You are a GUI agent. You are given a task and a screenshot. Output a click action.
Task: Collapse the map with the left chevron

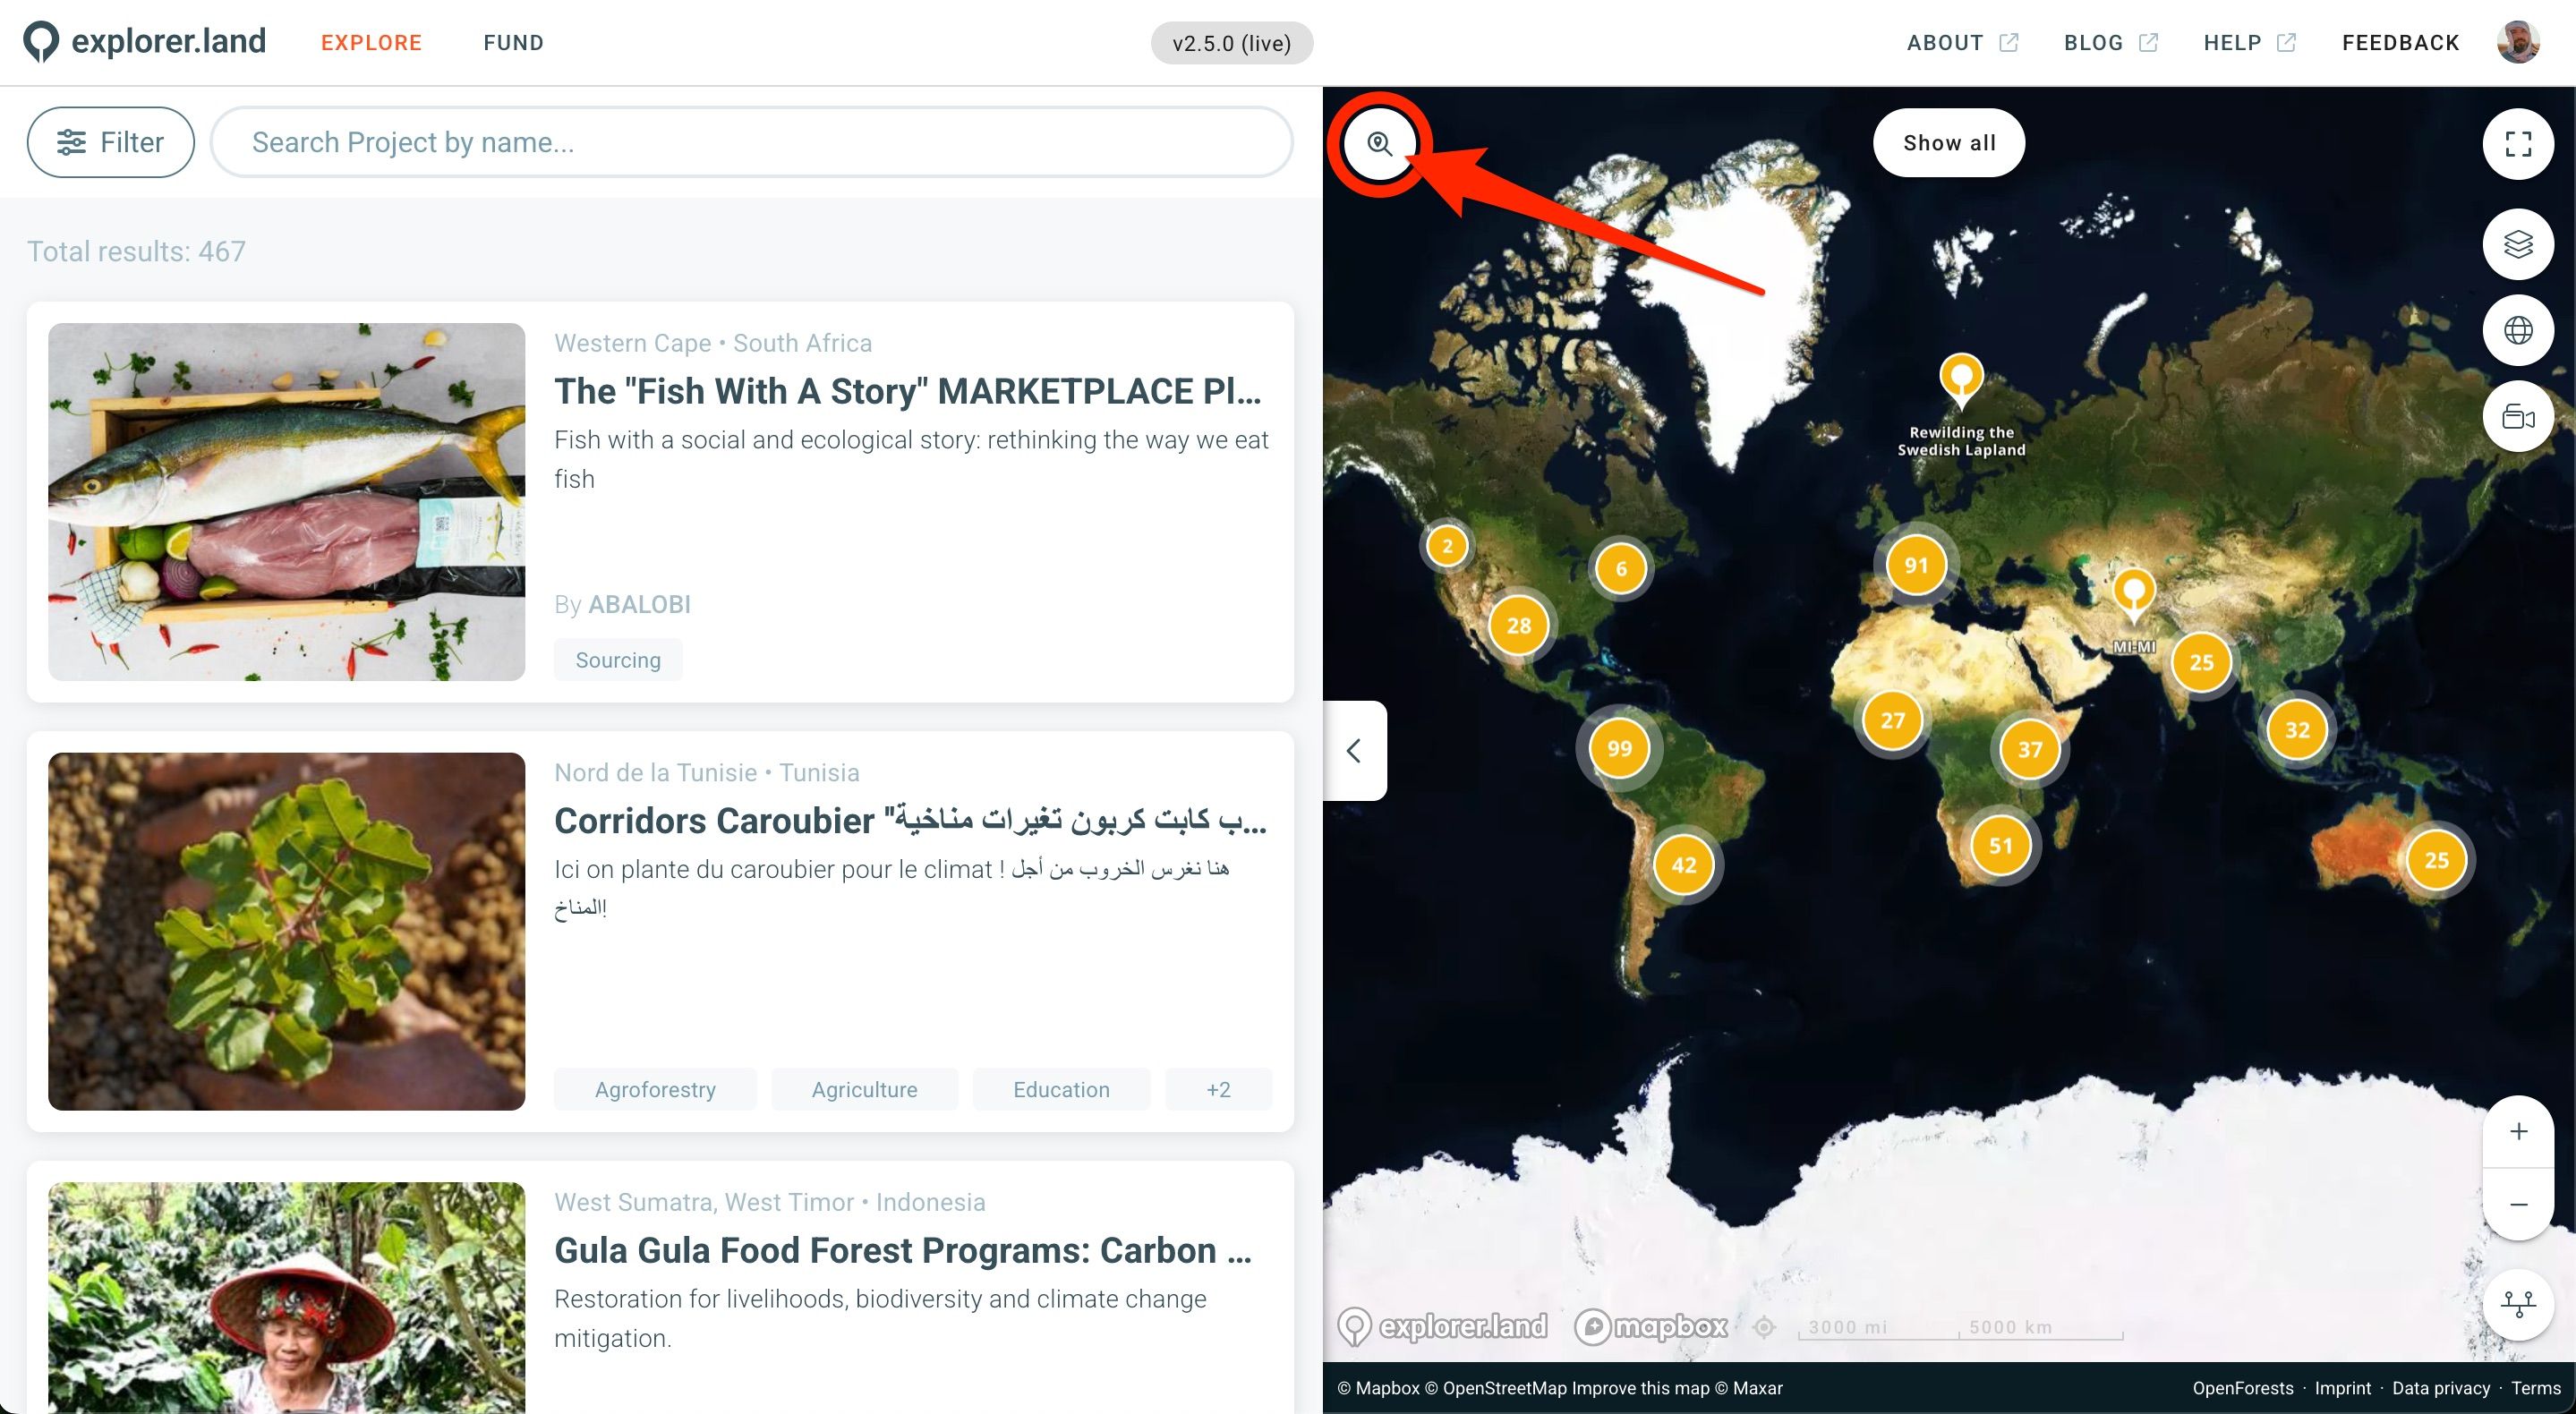(1354, 750)
